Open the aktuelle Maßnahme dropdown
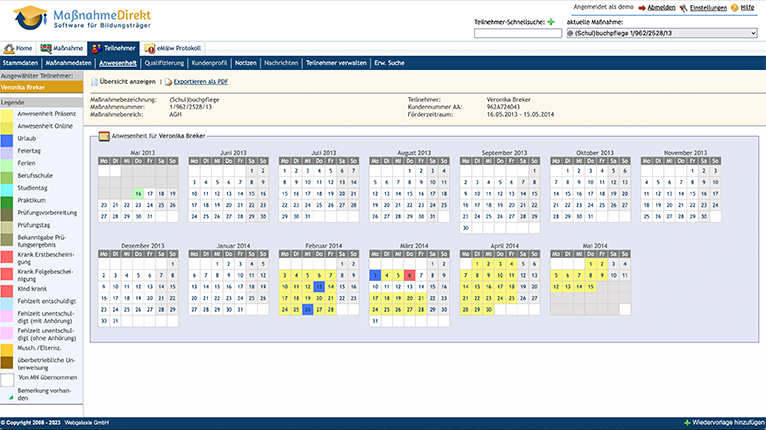This screenshot has width=766, height=430. pos(661,33)
